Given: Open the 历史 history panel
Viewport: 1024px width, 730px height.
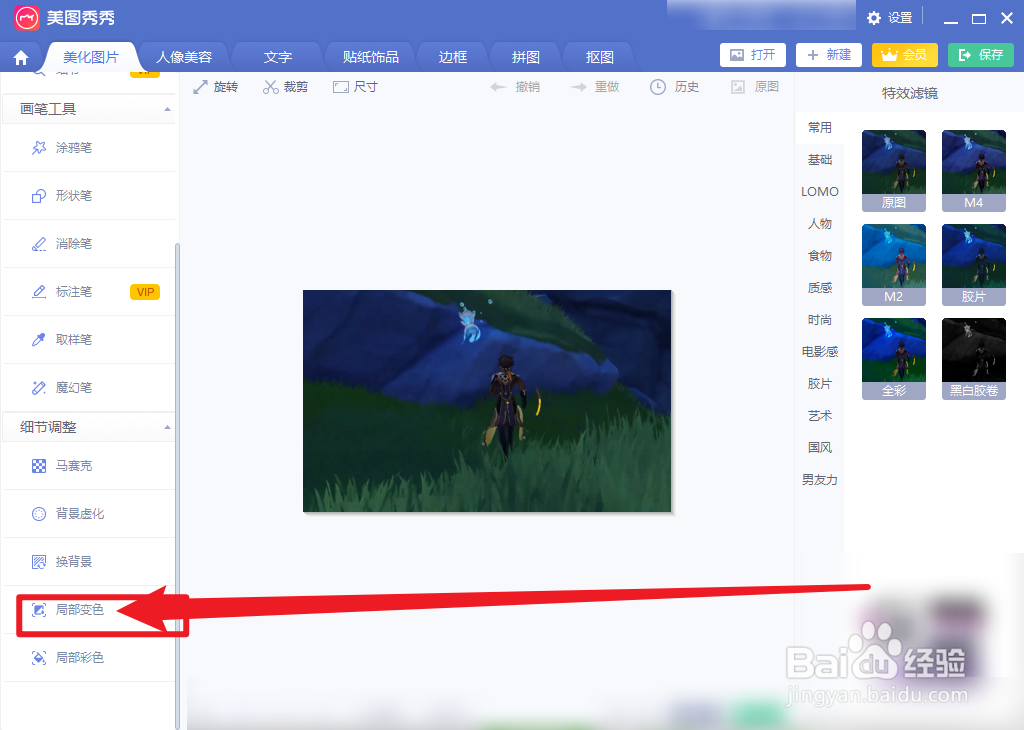Looking at the screenshot, I should (x=675, y=87).
